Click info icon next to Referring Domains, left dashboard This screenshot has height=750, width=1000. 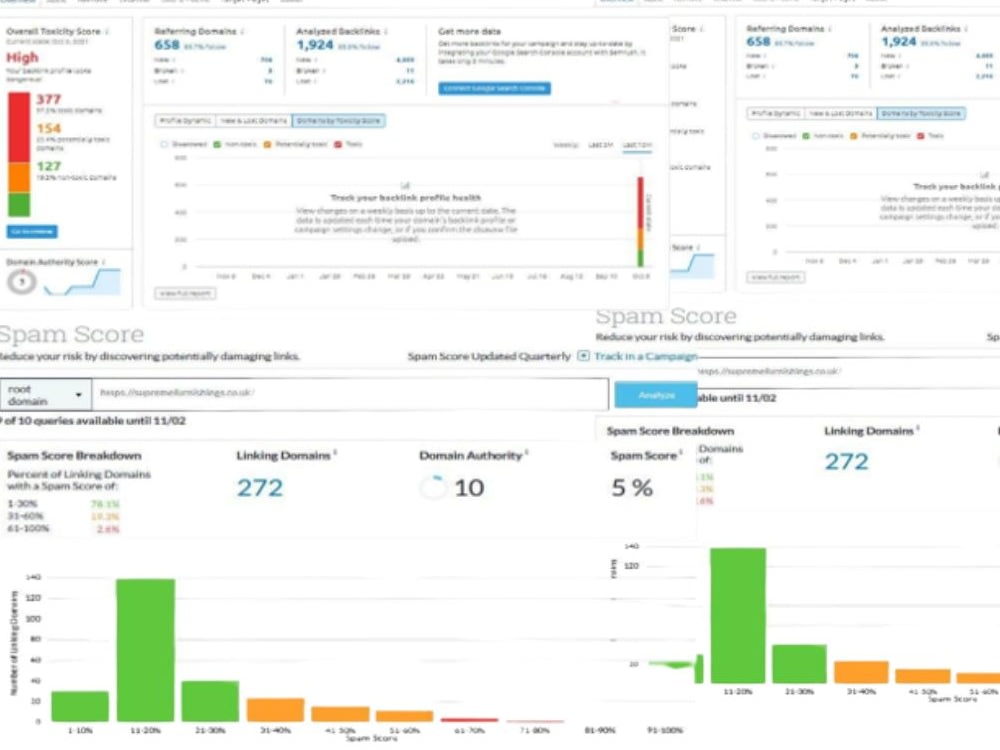(242, 31)
